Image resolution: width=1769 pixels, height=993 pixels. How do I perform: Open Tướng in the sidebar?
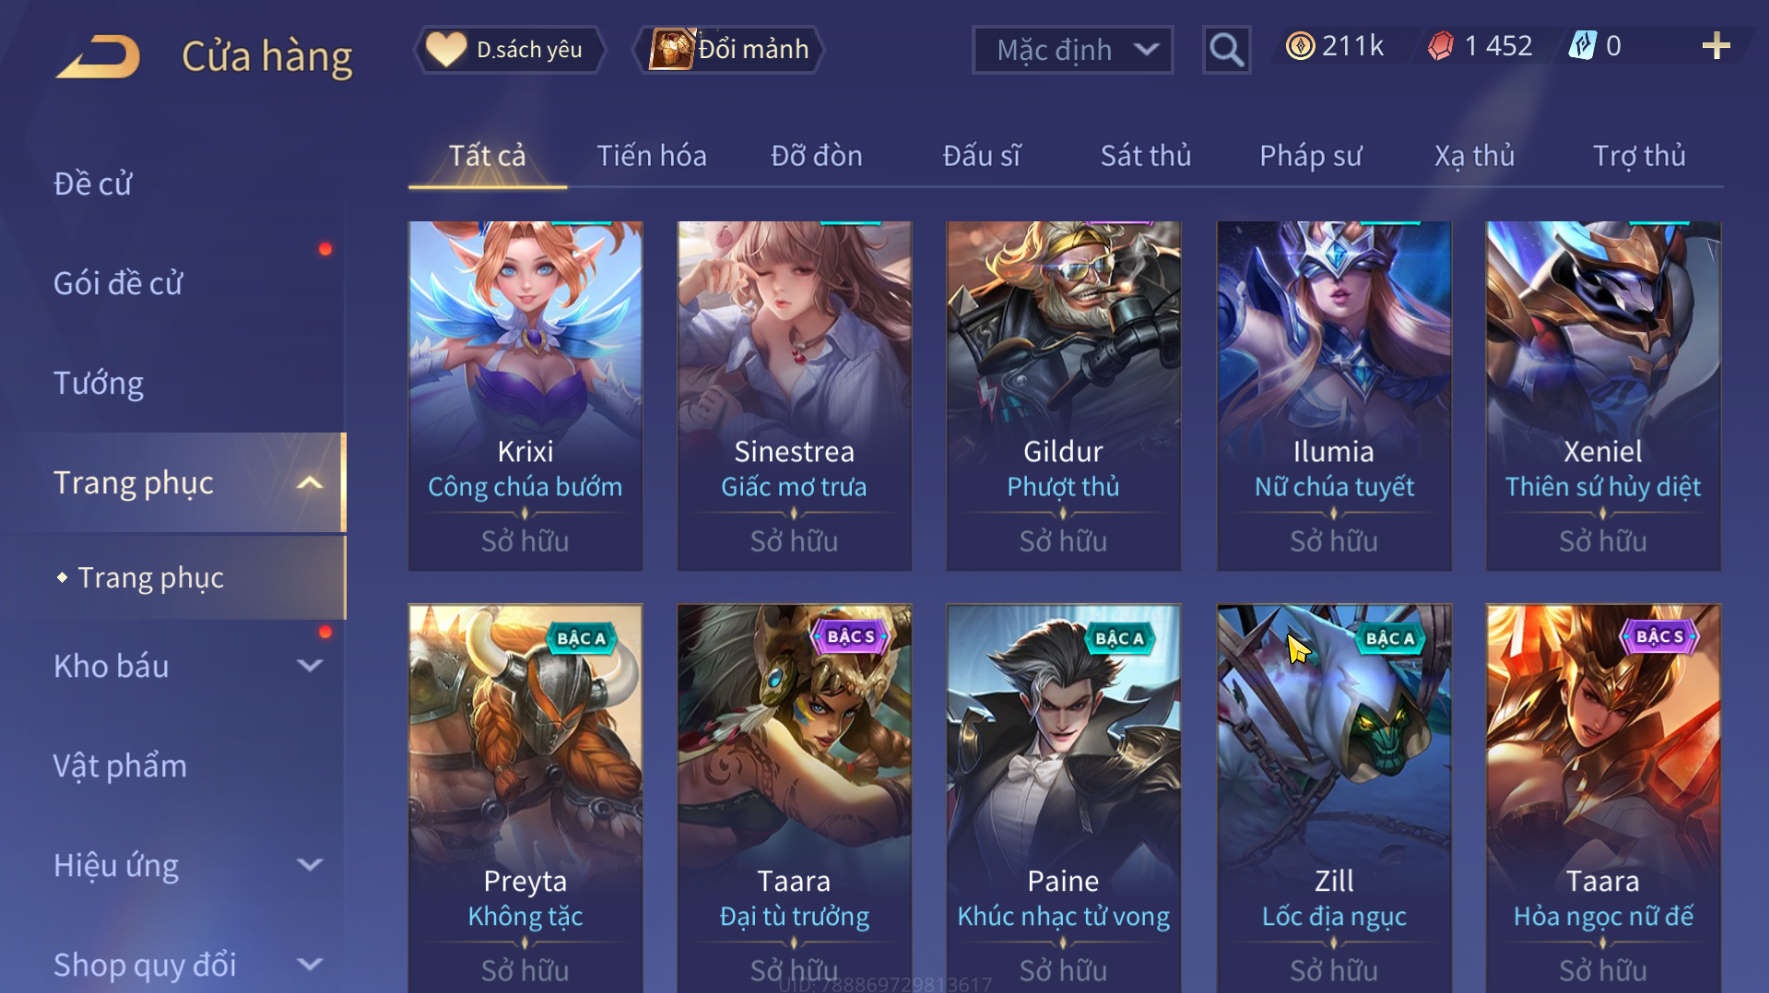98,383
